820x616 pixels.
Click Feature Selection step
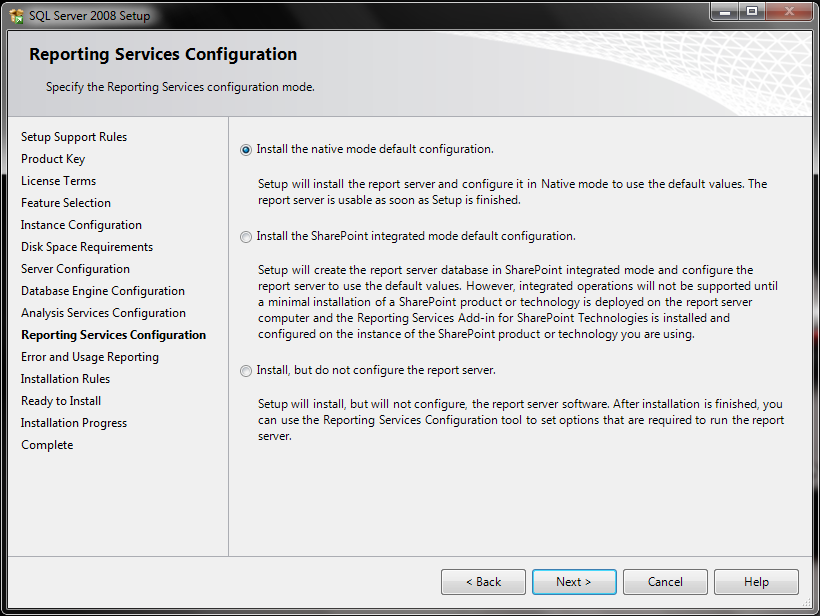point(66,203)
